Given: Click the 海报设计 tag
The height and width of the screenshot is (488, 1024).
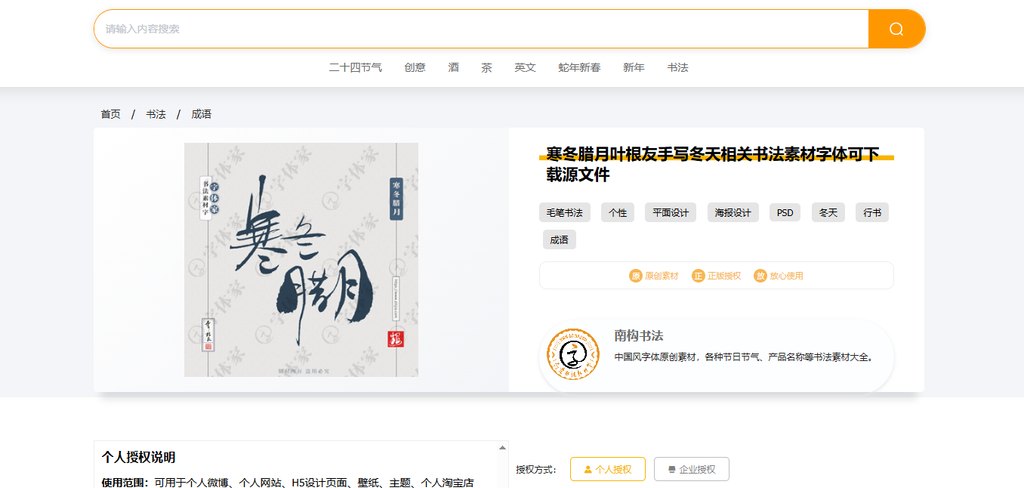Looking at the screenshot, I should (x=733, y=212).
